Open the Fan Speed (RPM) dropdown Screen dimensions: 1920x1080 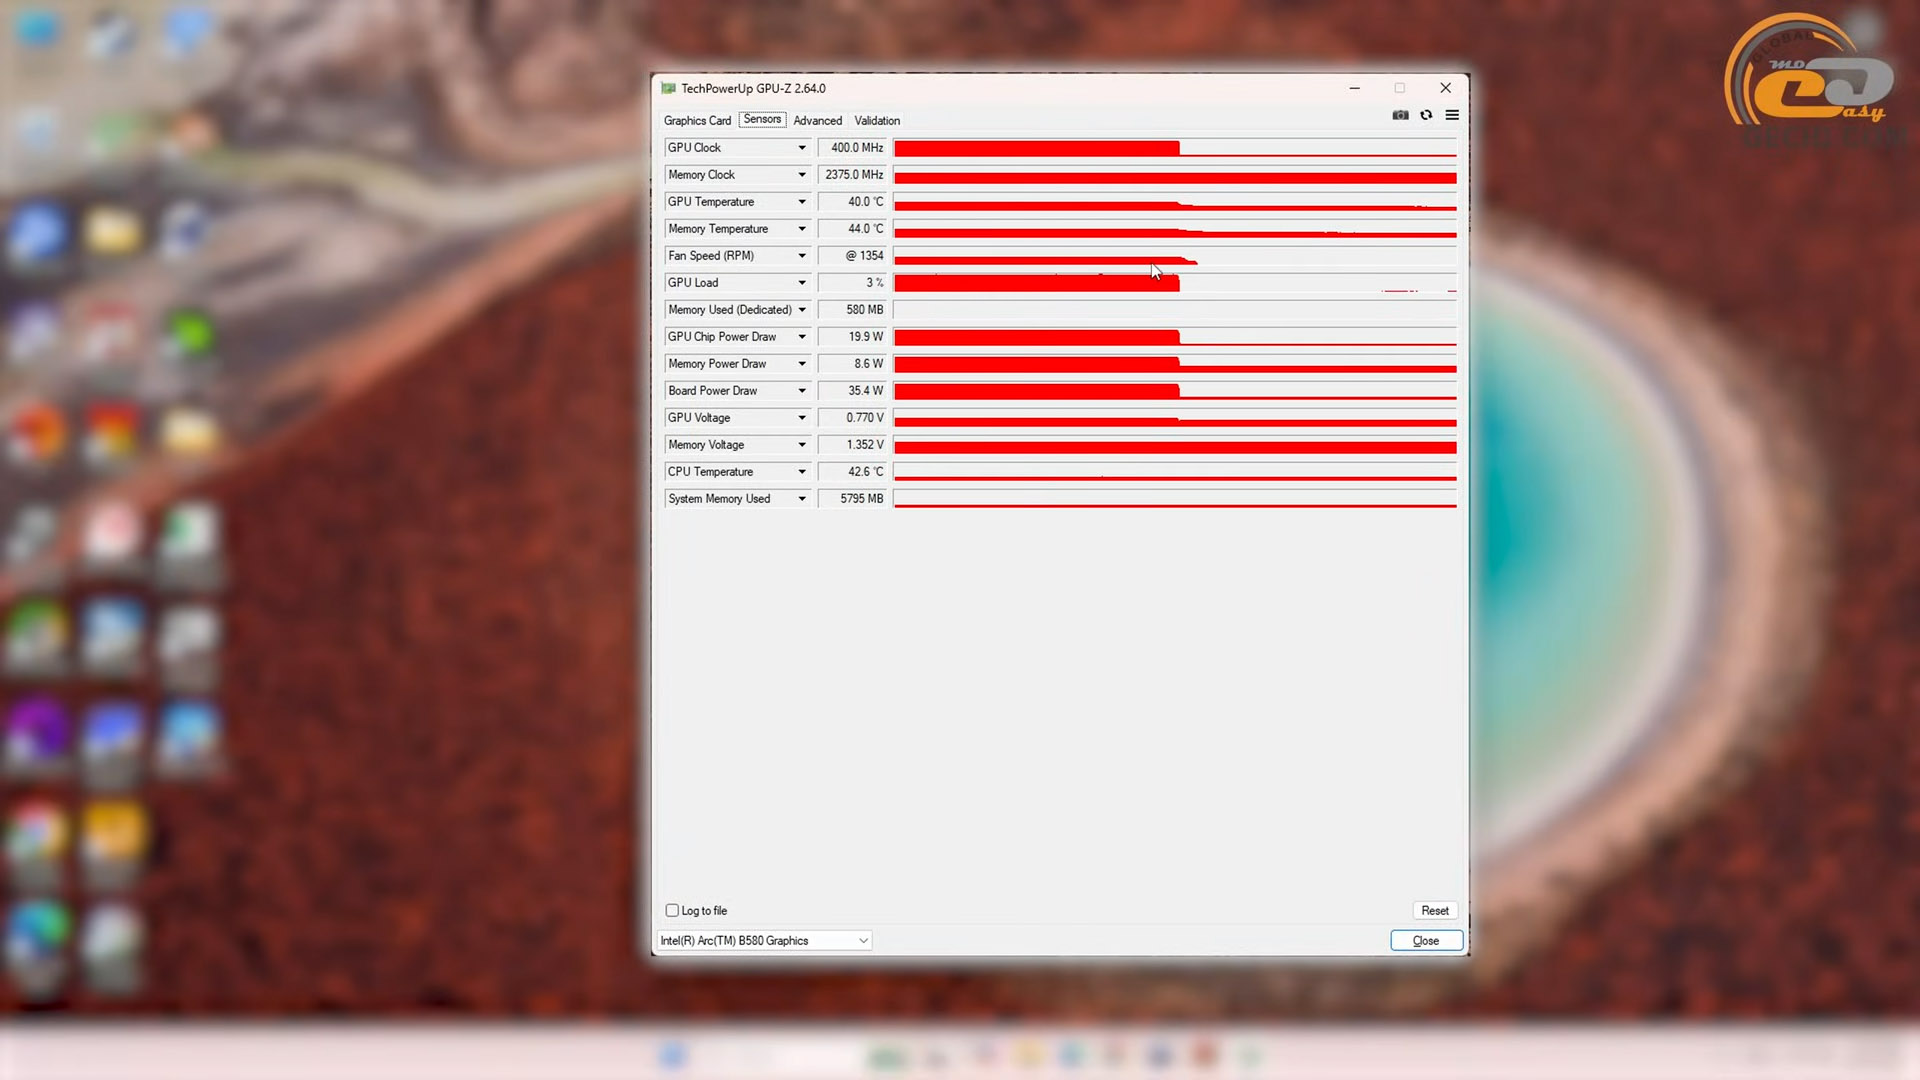click(801, 256)
